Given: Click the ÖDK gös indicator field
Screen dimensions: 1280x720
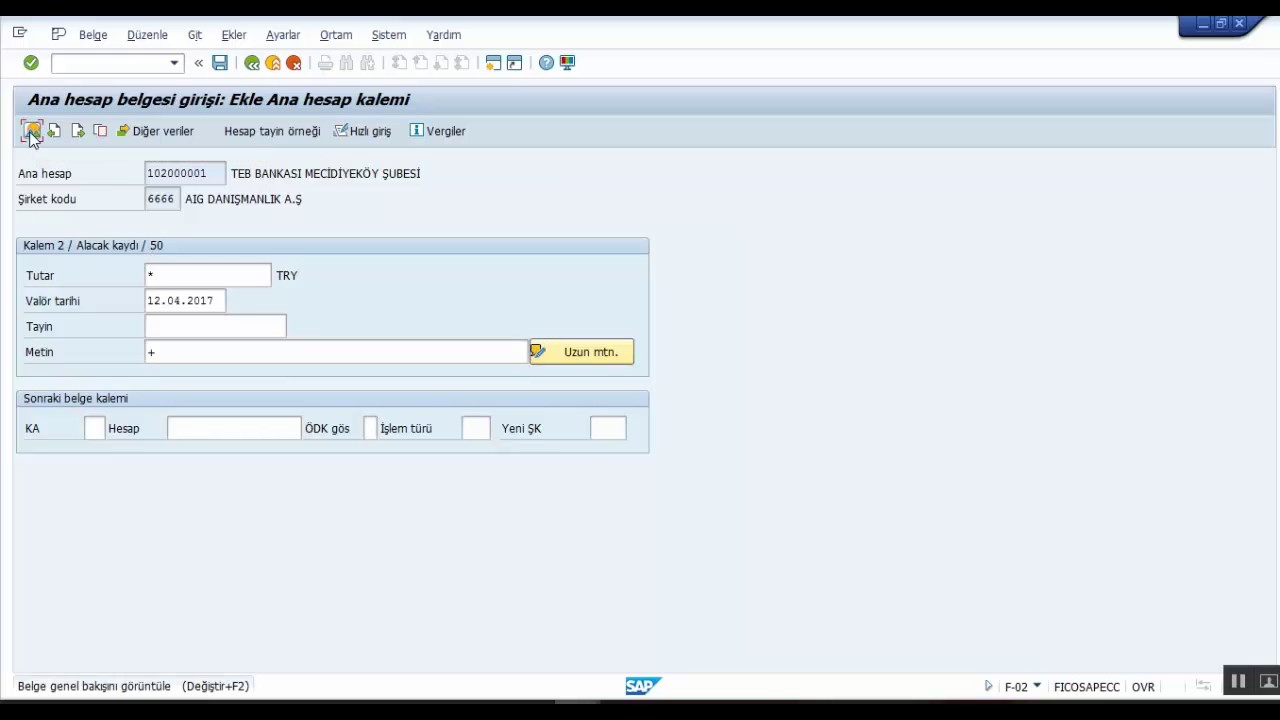Looking at the screenshot, I should coord(370,428).
